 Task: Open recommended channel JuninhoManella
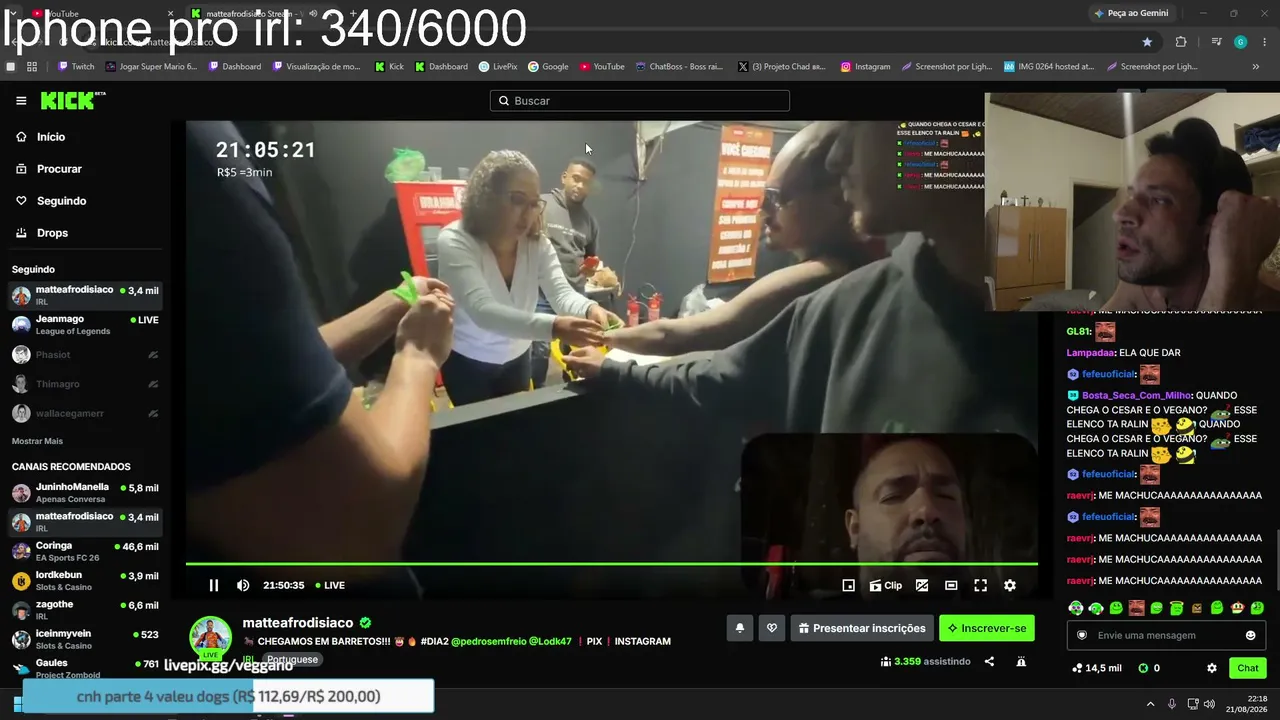point(85,492)
